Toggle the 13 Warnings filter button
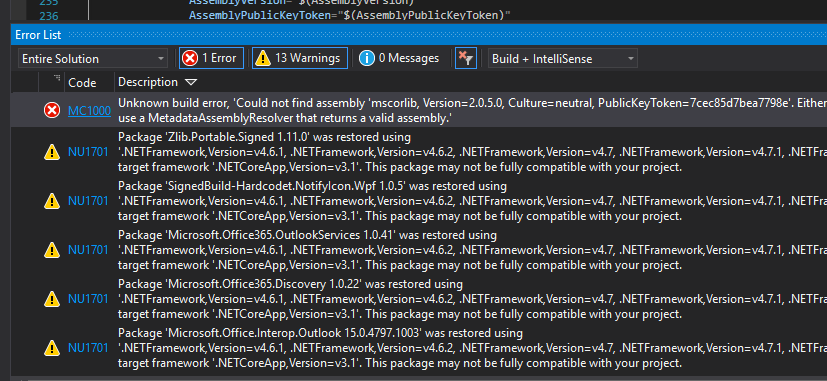827x381 pixels. (x=300, y=59)
